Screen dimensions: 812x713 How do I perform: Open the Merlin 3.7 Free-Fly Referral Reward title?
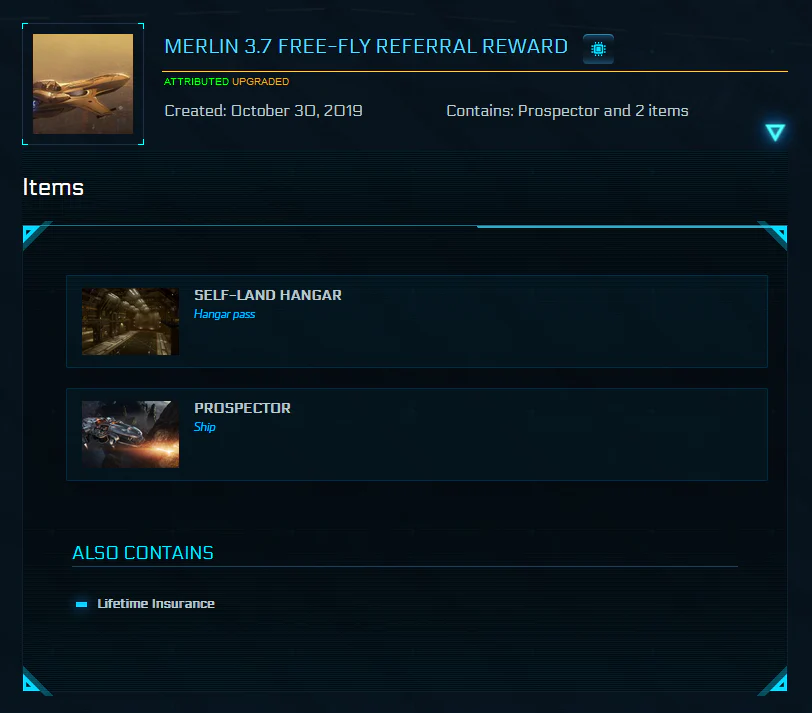pyautogui.click(x=366, y=47)
